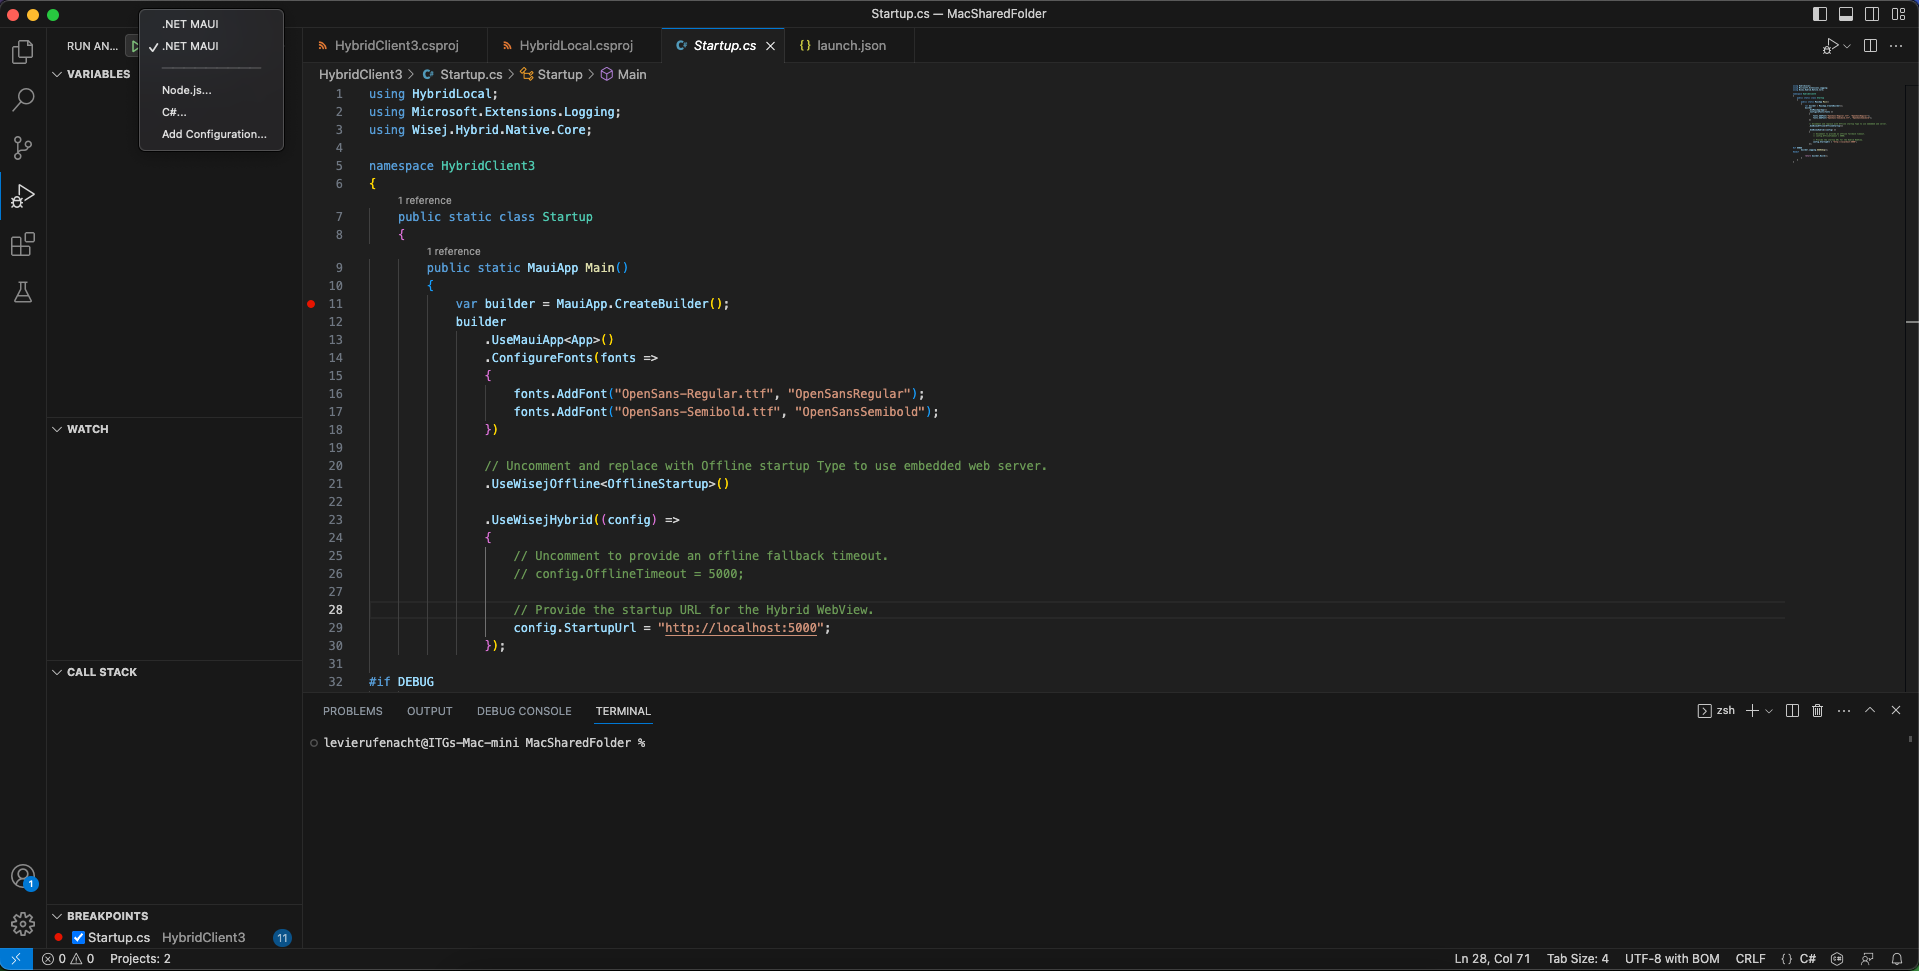This screenshot has width=1919, height=971.
Task: Open new terminal launch profile dropdown
Action: tap(1769, 711)
